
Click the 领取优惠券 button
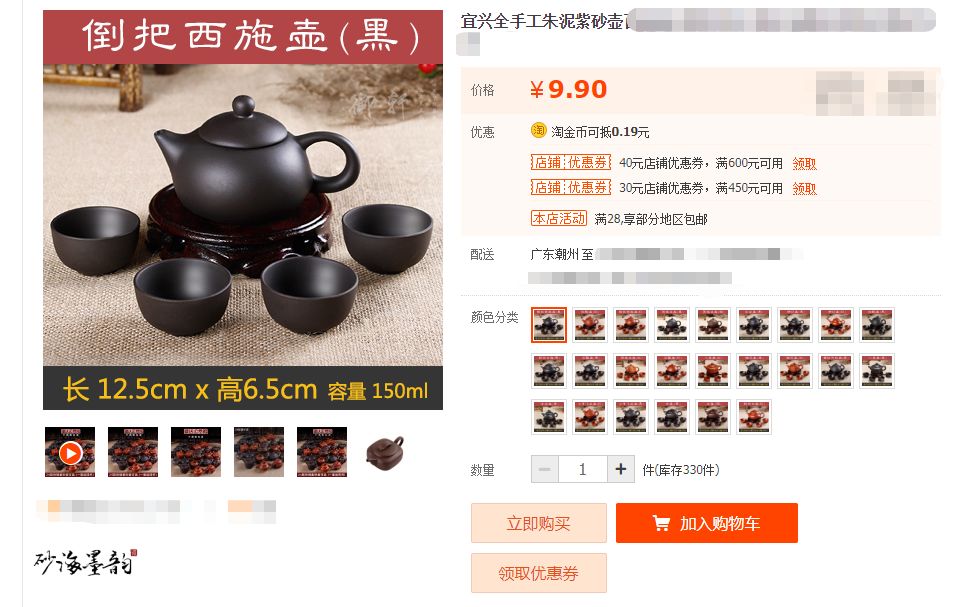point(538,573)
